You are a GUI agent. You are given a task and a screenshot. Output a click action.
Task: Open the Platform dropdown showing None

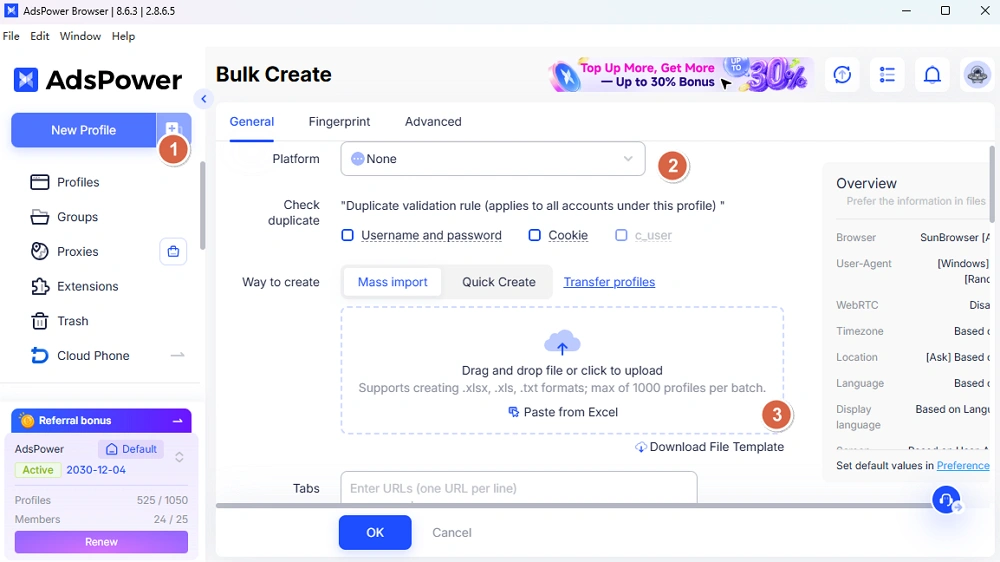tap(493, 159)
